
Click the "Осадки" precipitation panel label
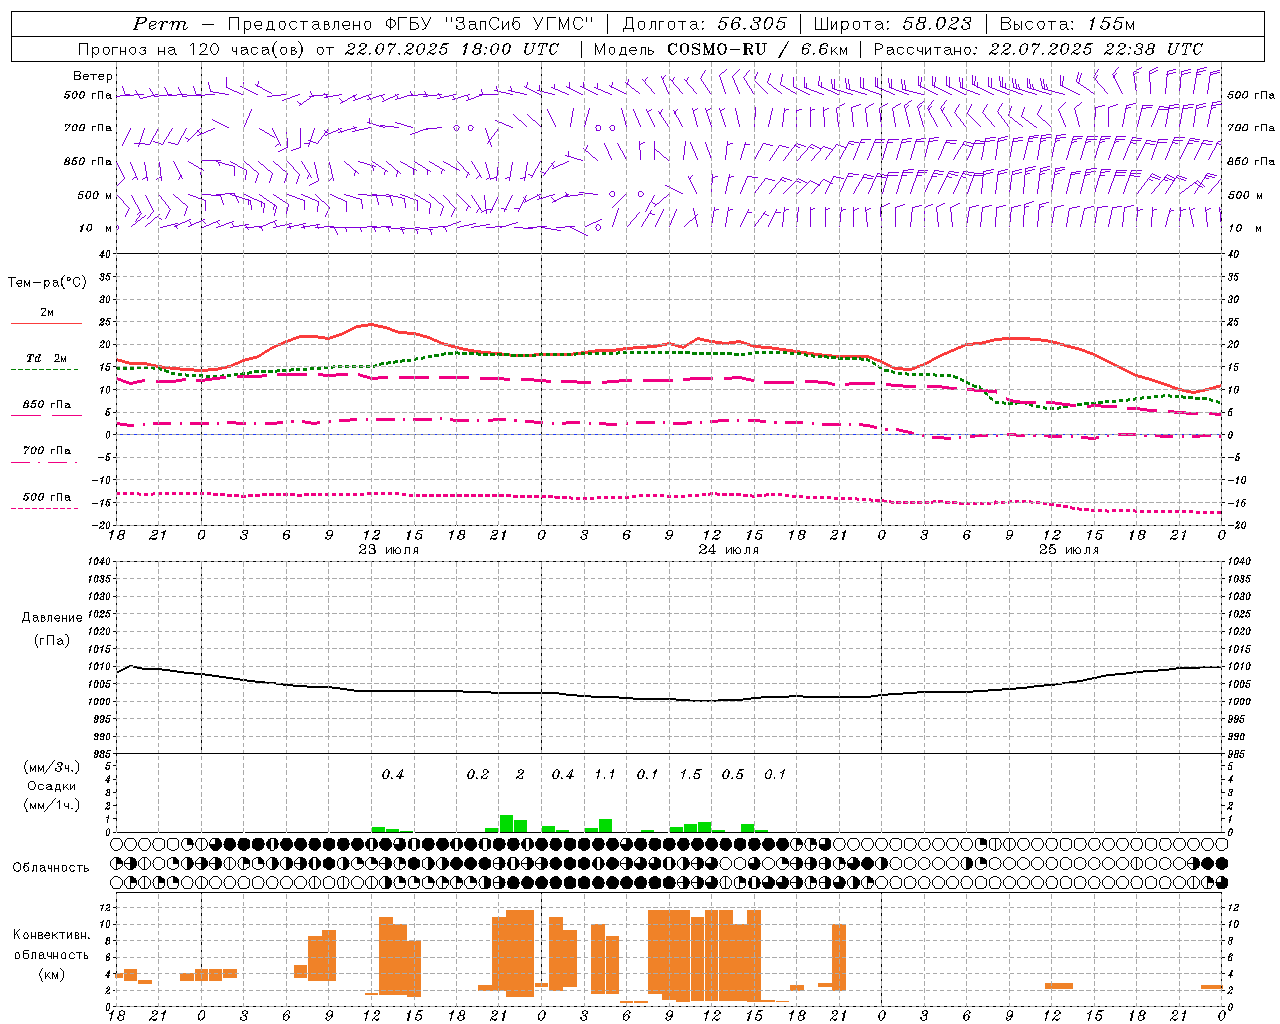tap(51, 786)
